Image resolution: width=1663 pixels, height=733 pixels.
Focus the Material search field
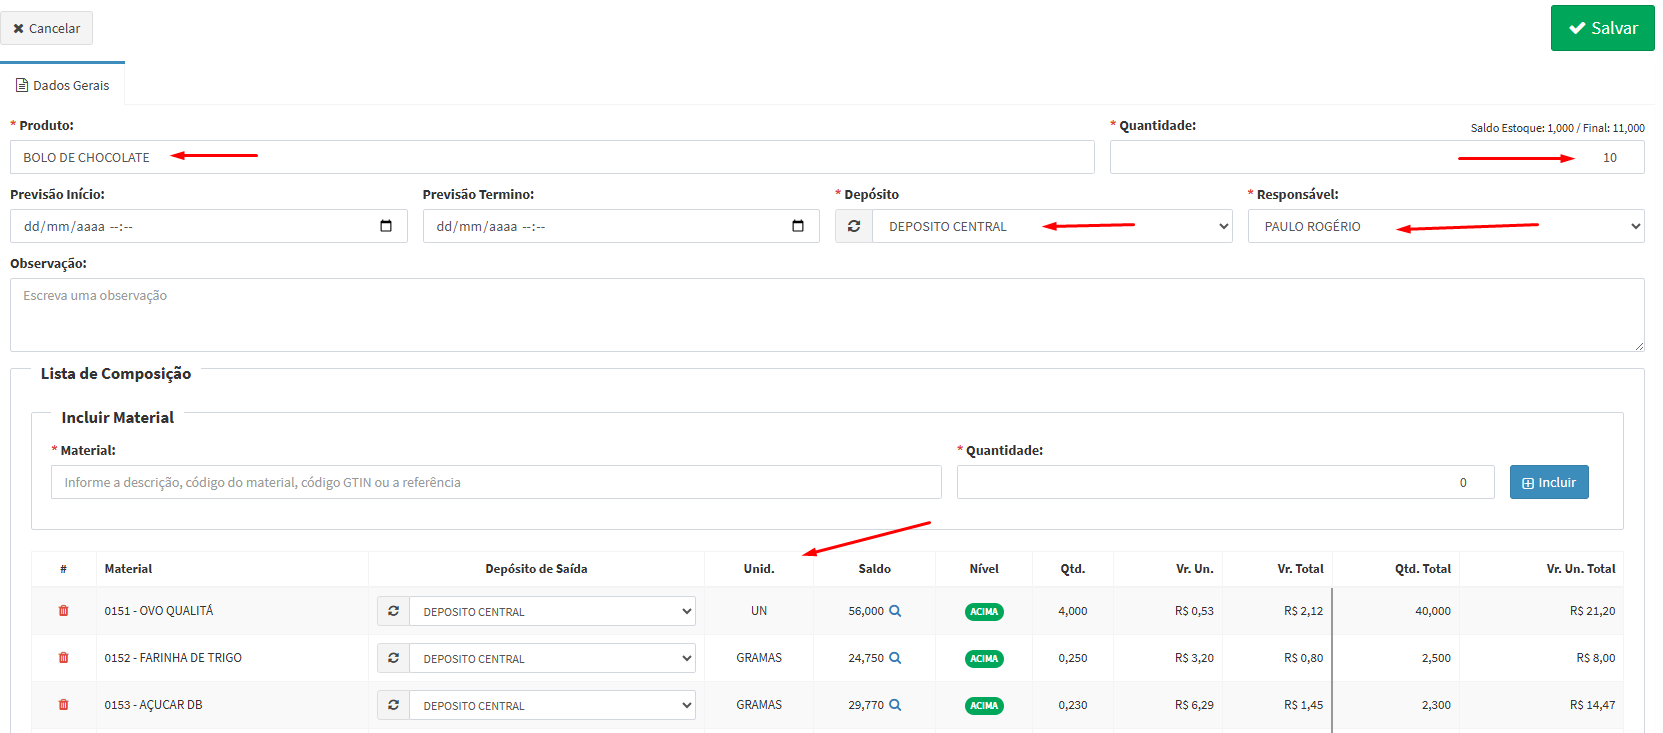(x=496, y=482)
